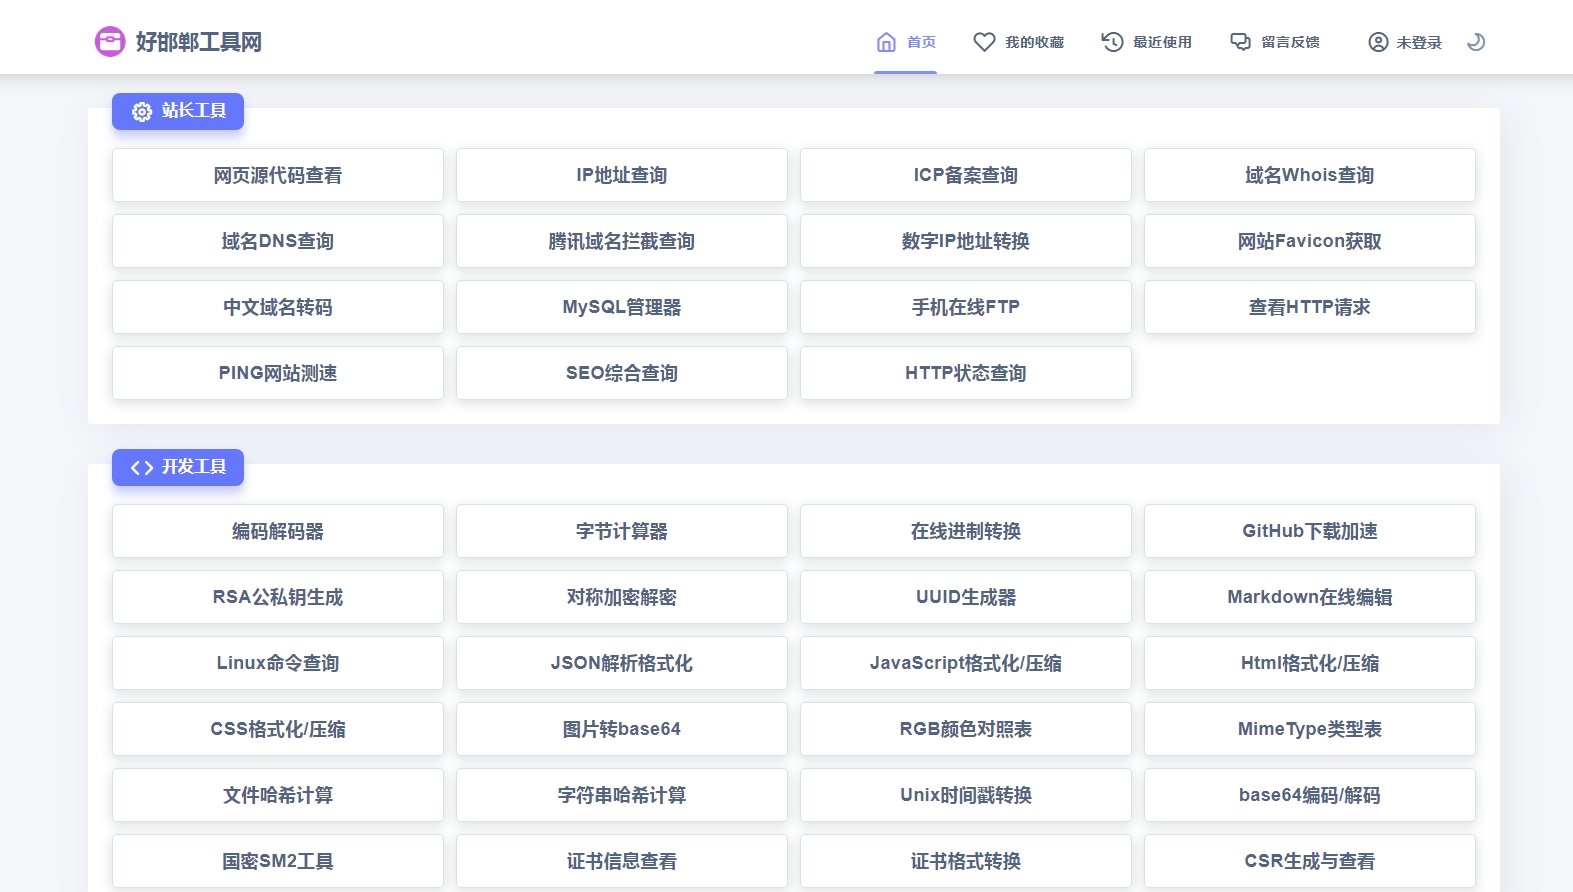Image resolution: width=1573 pixels, height=892 pixels.
Task: Click the 好邯郸工具网 logo icon
Action: 109,42
